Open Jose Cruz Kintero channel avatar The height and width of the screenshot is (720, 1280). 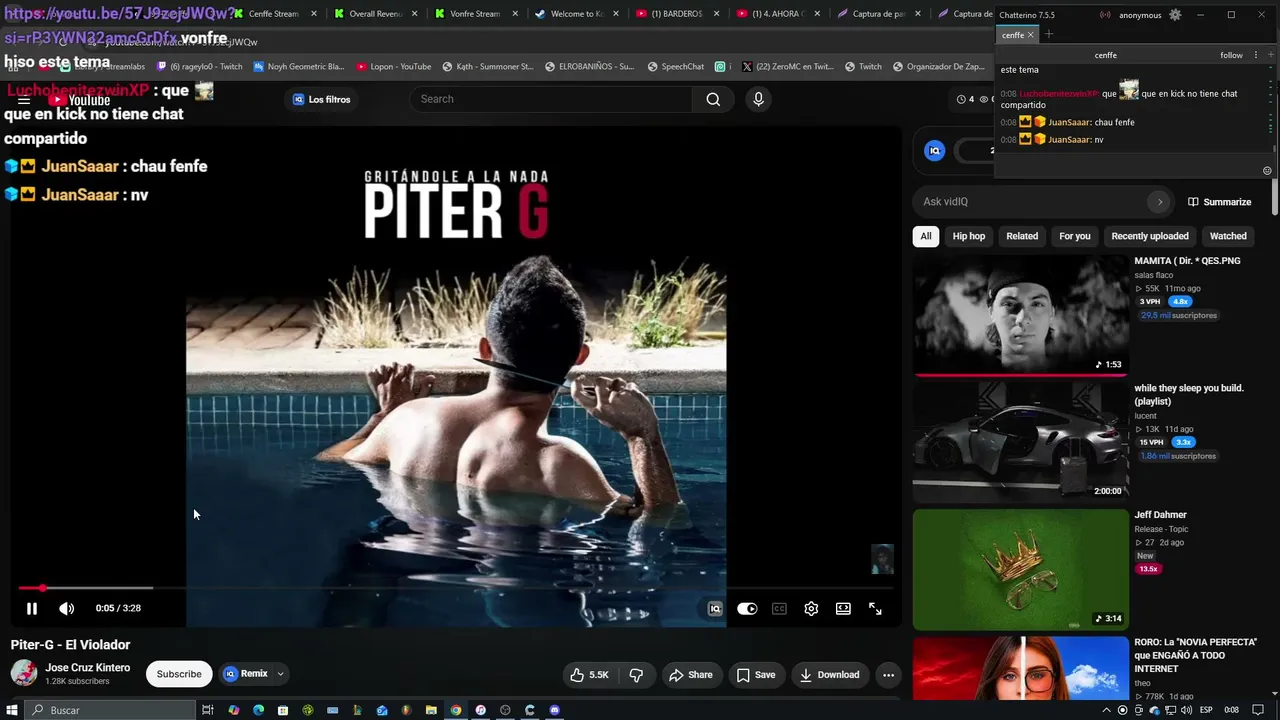point(24,673)
